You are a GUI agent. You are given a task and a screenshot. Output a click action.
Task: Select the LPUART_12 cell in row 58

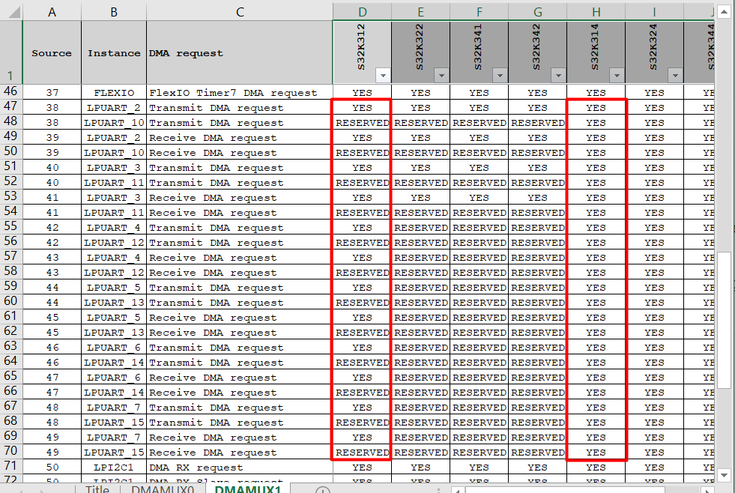(x=114, y=272)
